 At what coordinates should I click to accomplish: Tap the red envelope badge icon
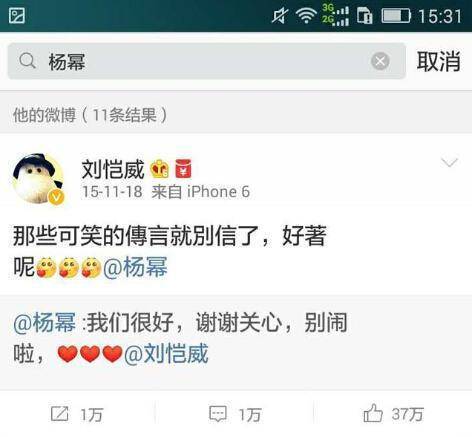[x=183, y=169]
